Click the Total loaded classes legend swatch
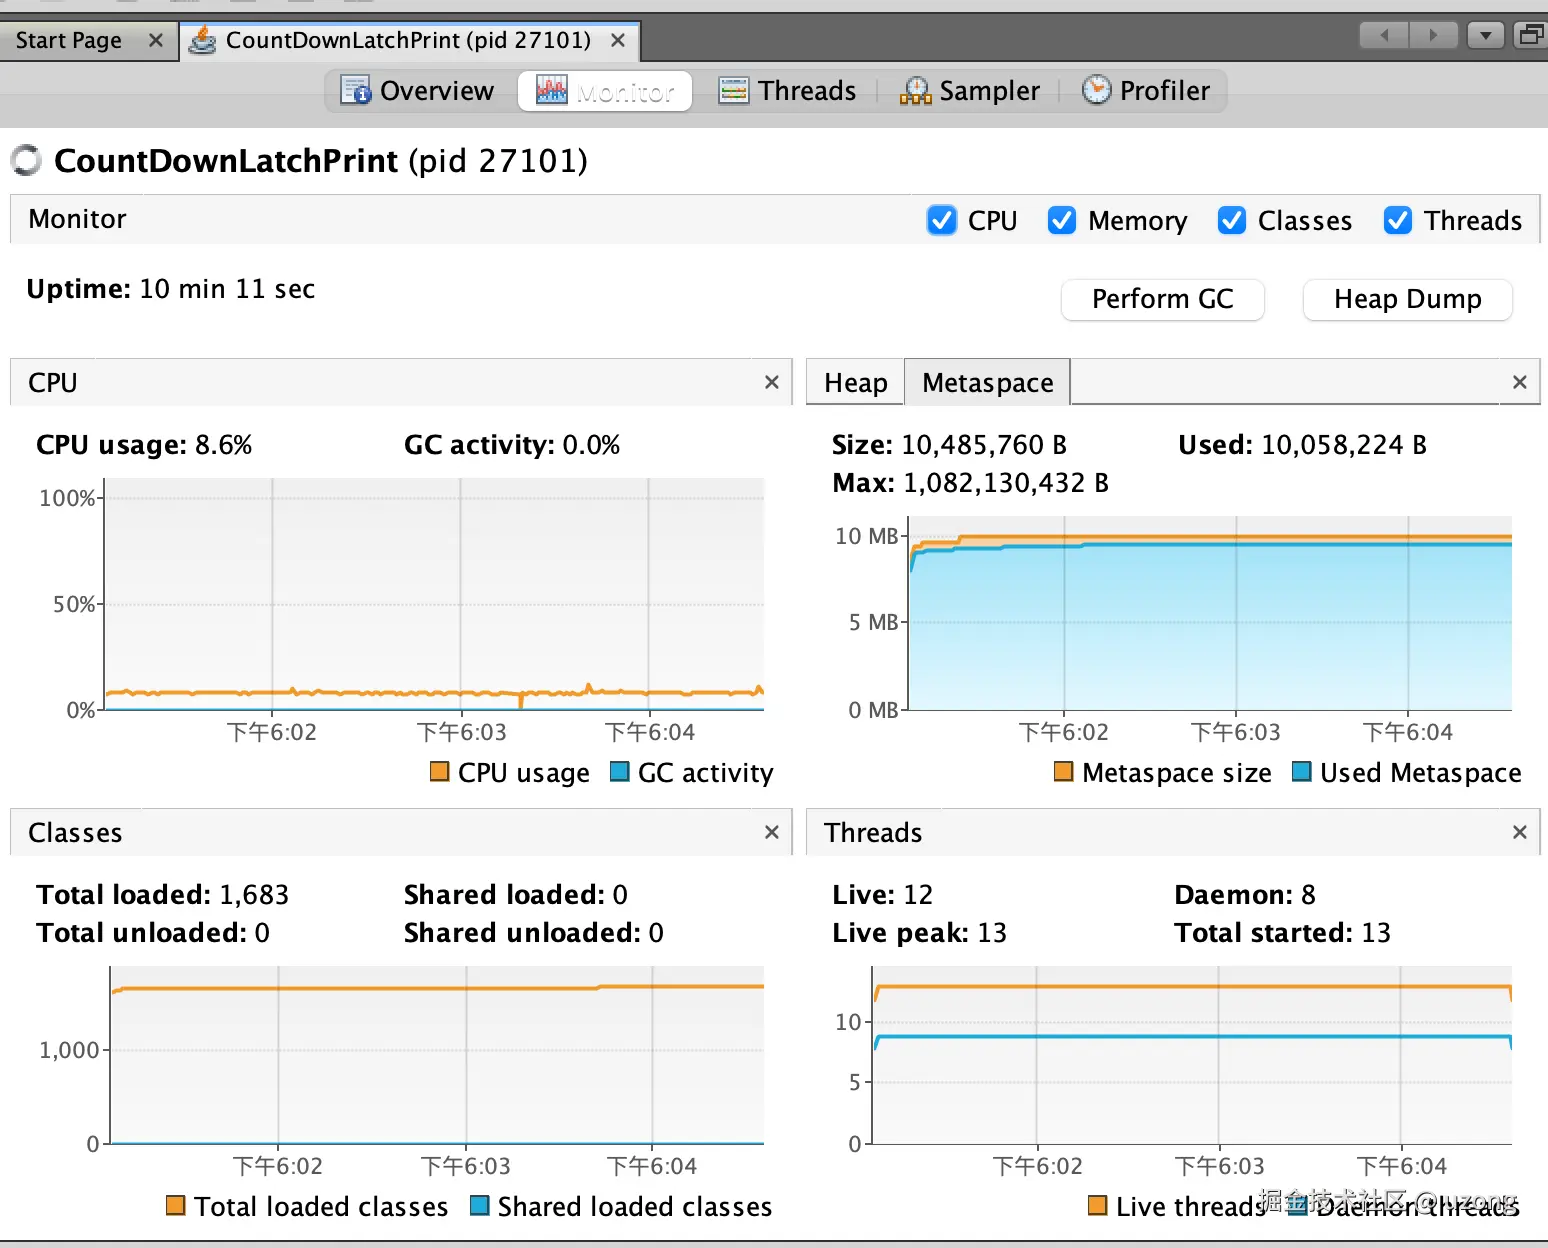 (175, 1206)
